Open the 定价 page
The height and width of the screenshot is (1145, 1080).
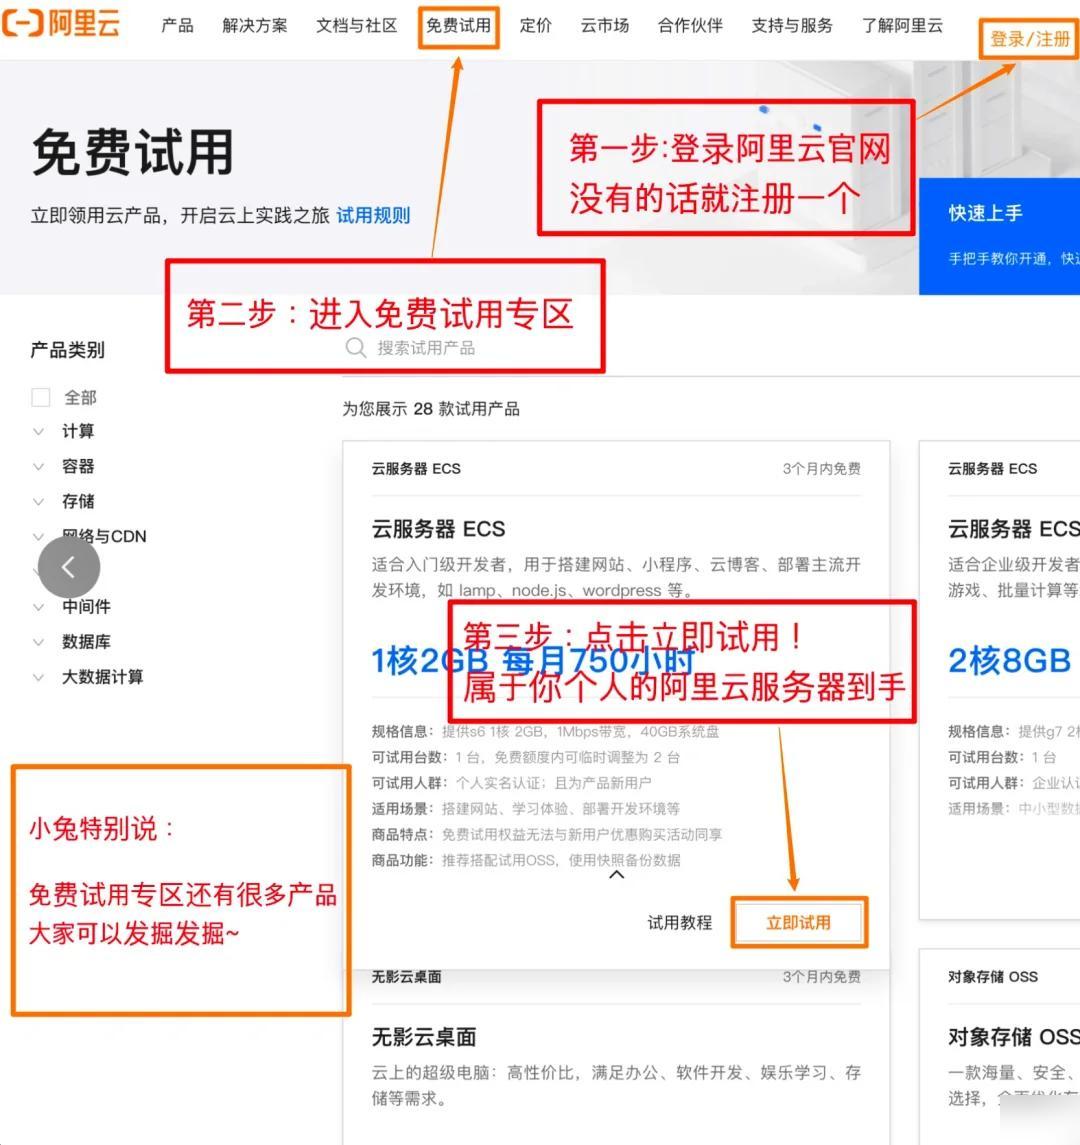click(535, 26)
